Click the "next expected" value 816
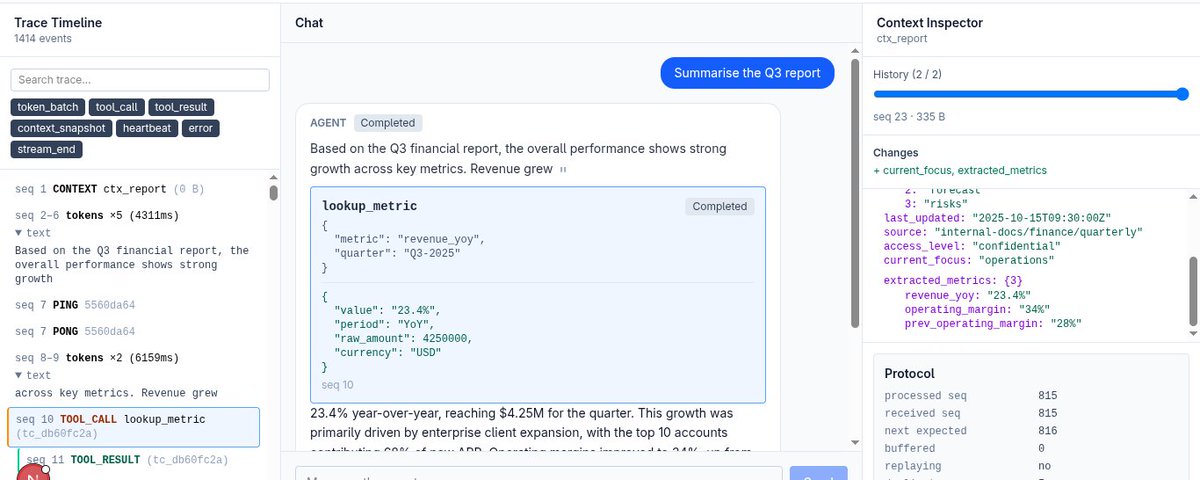Image resolution: width=1200 pixels, height=480 pixels. click(1048, 431)
